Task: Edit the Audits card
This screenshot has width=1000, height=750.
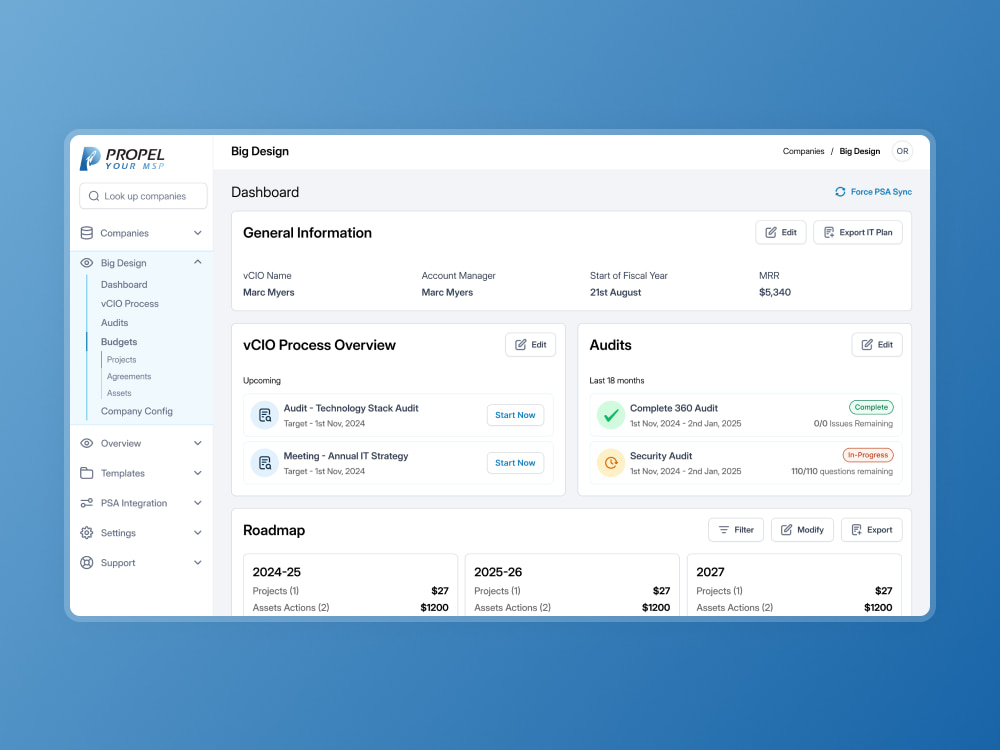Action: point(877,344)
